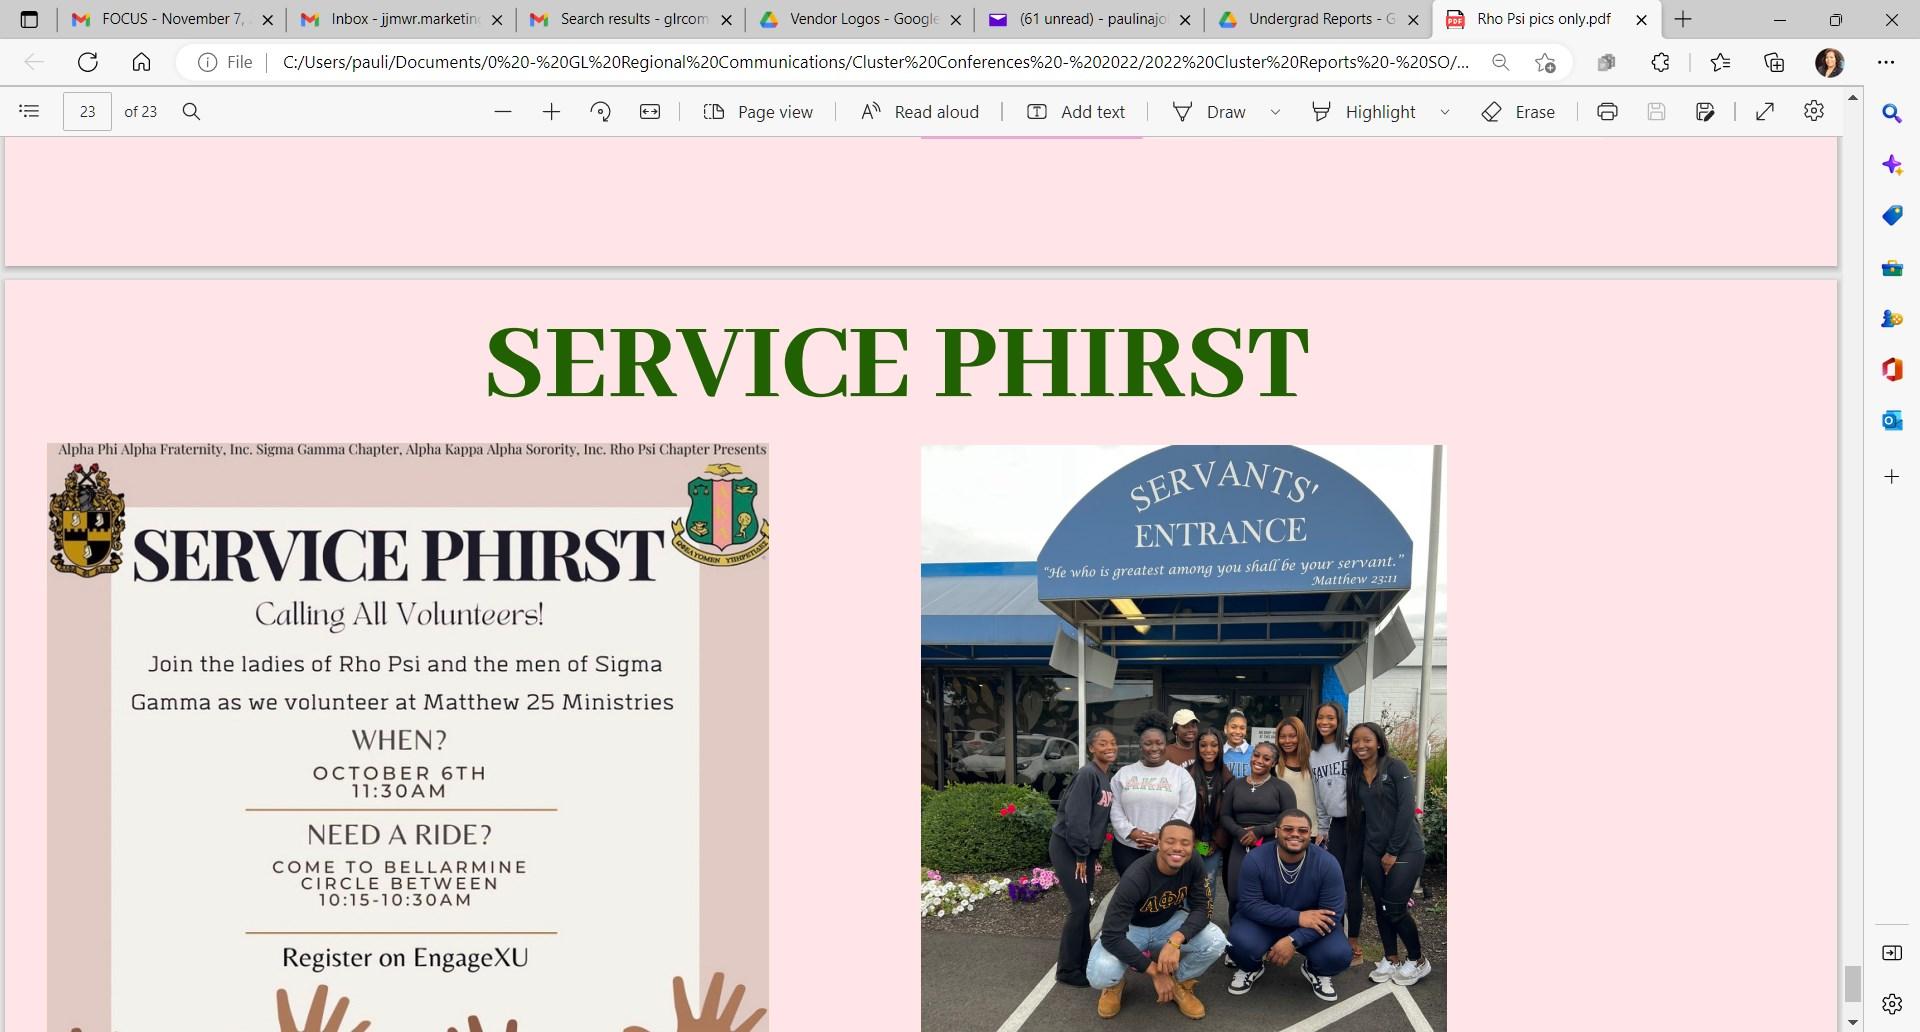The height and width of the screenshot is (1032, 1920).
Task: Open PDF viewer settings gear
Action: point(1814,111)
